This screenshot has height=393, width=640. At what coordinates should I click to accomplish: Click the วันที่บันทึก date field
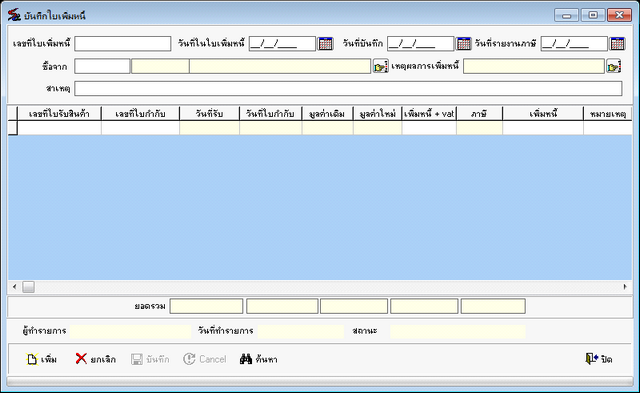pyautogui.click(x=420, y=44)
